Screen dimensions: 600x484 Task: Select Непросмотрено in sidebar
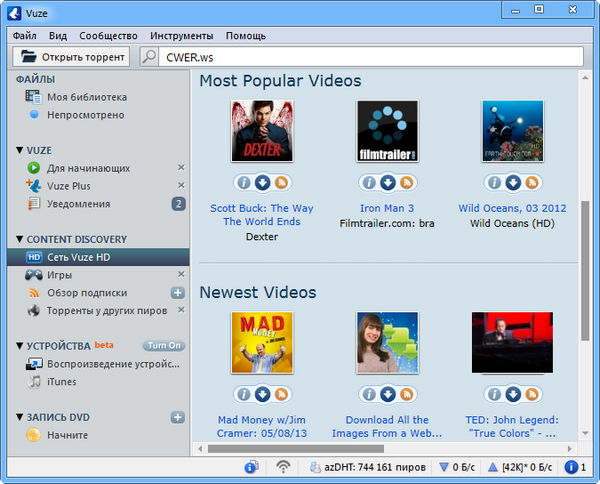(x=86, y=115)
